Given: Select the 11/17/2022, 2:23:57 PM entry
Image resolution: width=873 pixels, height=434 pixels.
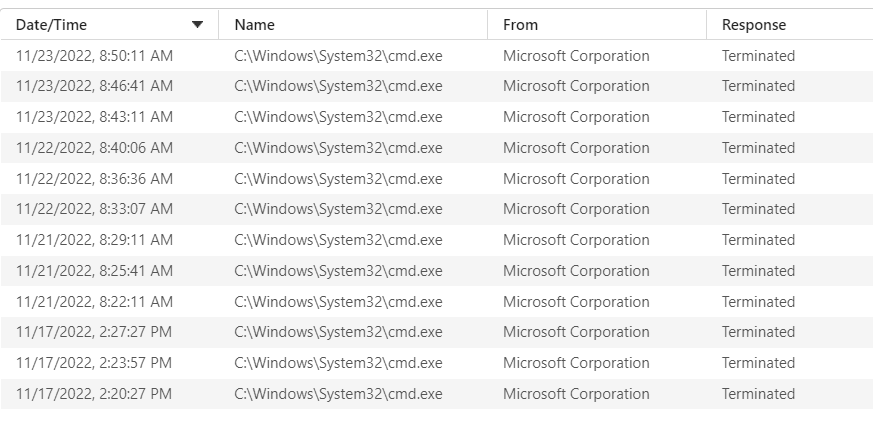Looking at the screenshot, I should click(436, 363).
